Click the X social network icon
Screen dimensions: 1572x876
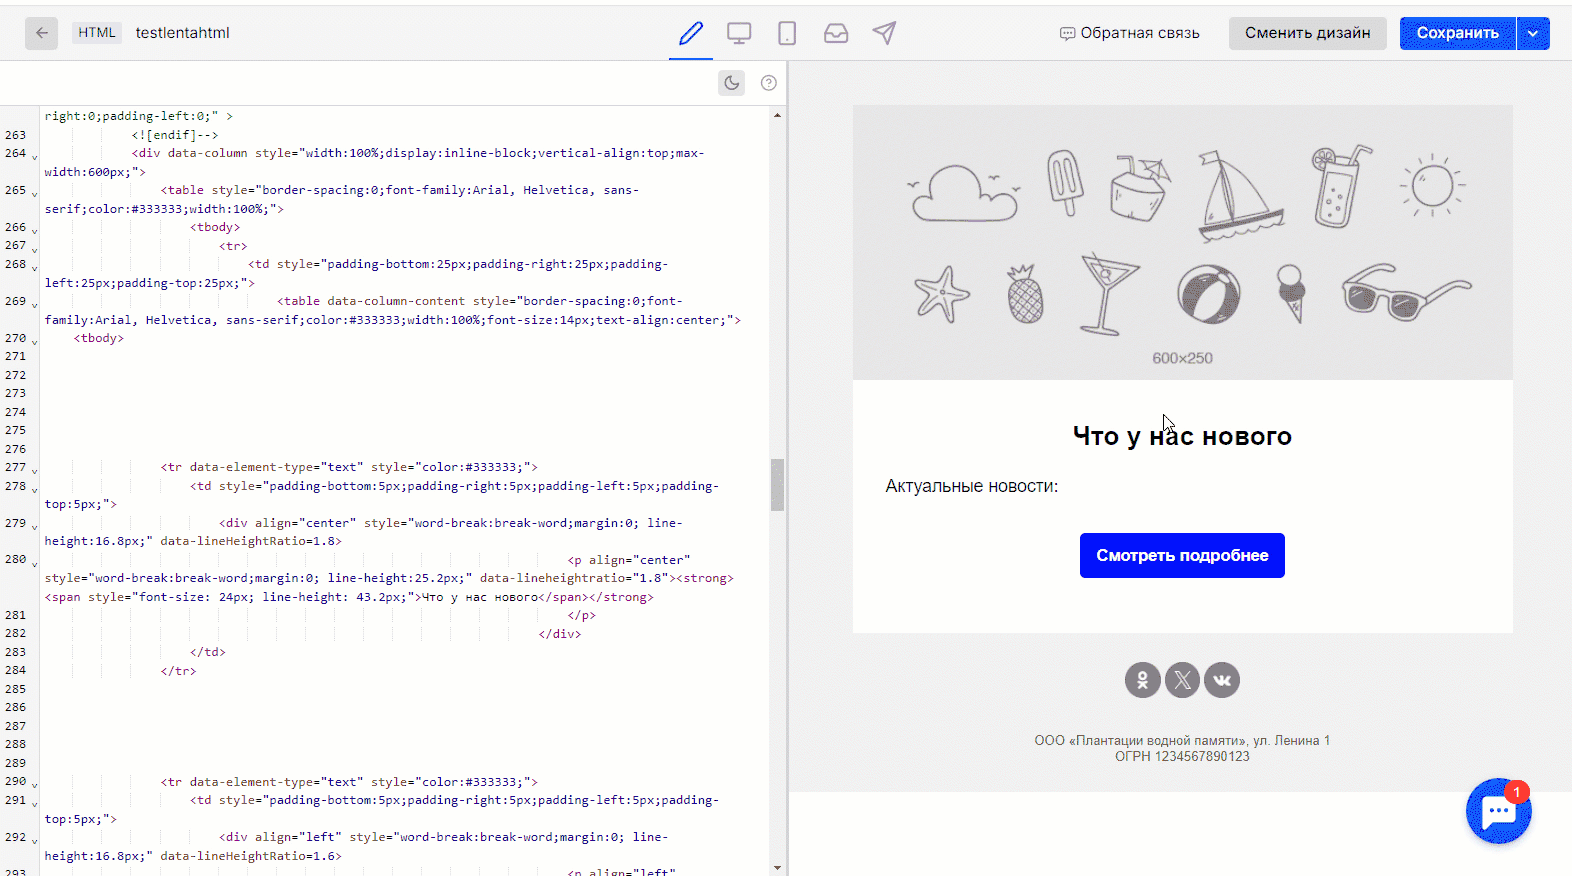[1182, 680]
